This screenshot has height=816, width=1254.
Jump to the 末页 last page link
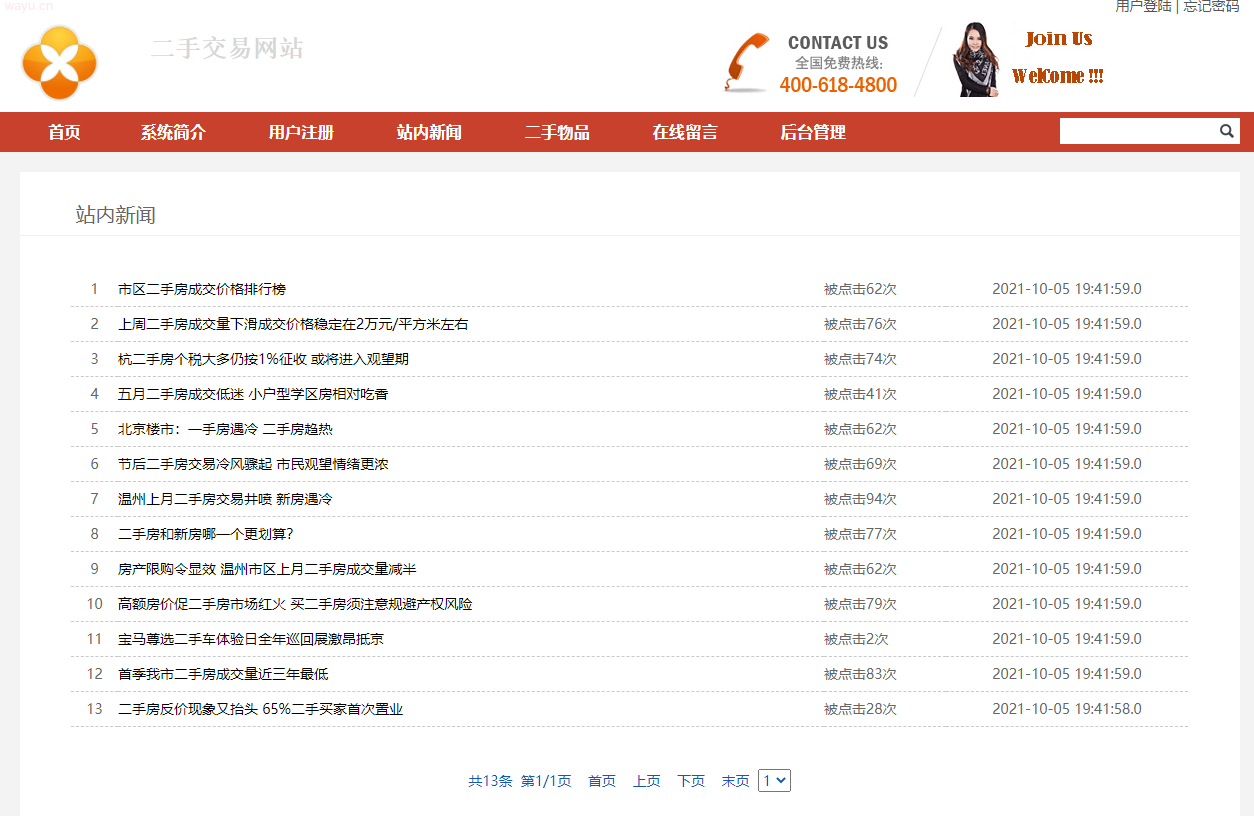(x=735, y=781)
